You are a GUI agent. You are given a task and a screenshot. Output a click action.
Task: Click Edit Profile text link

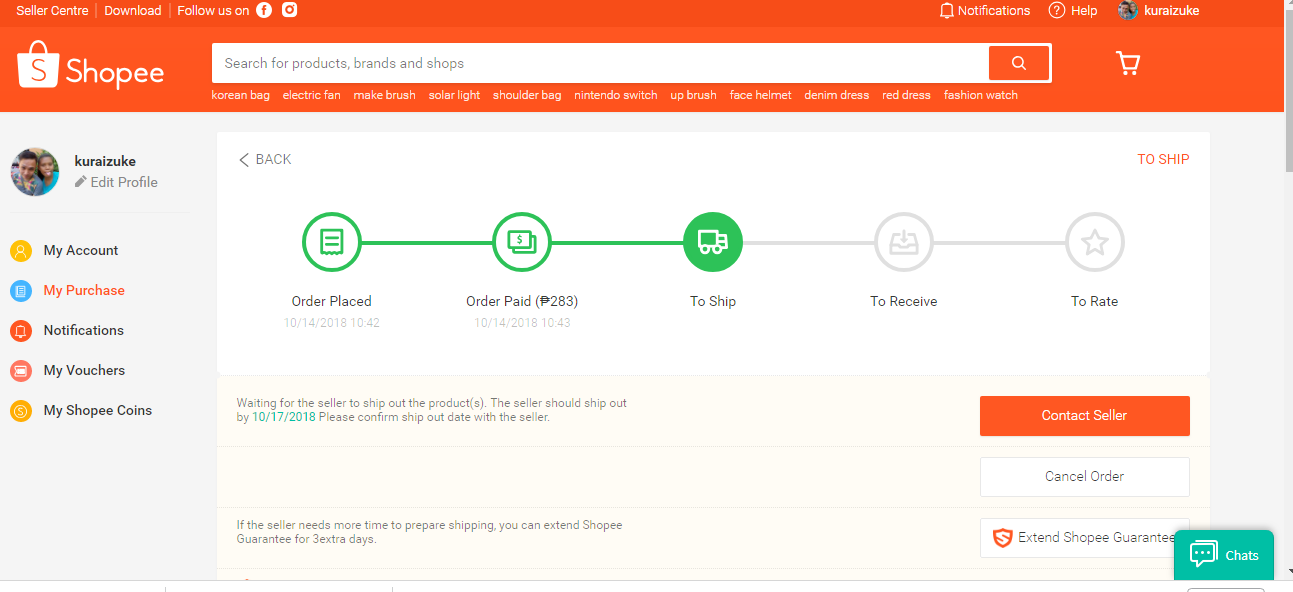tap(124, 182)
